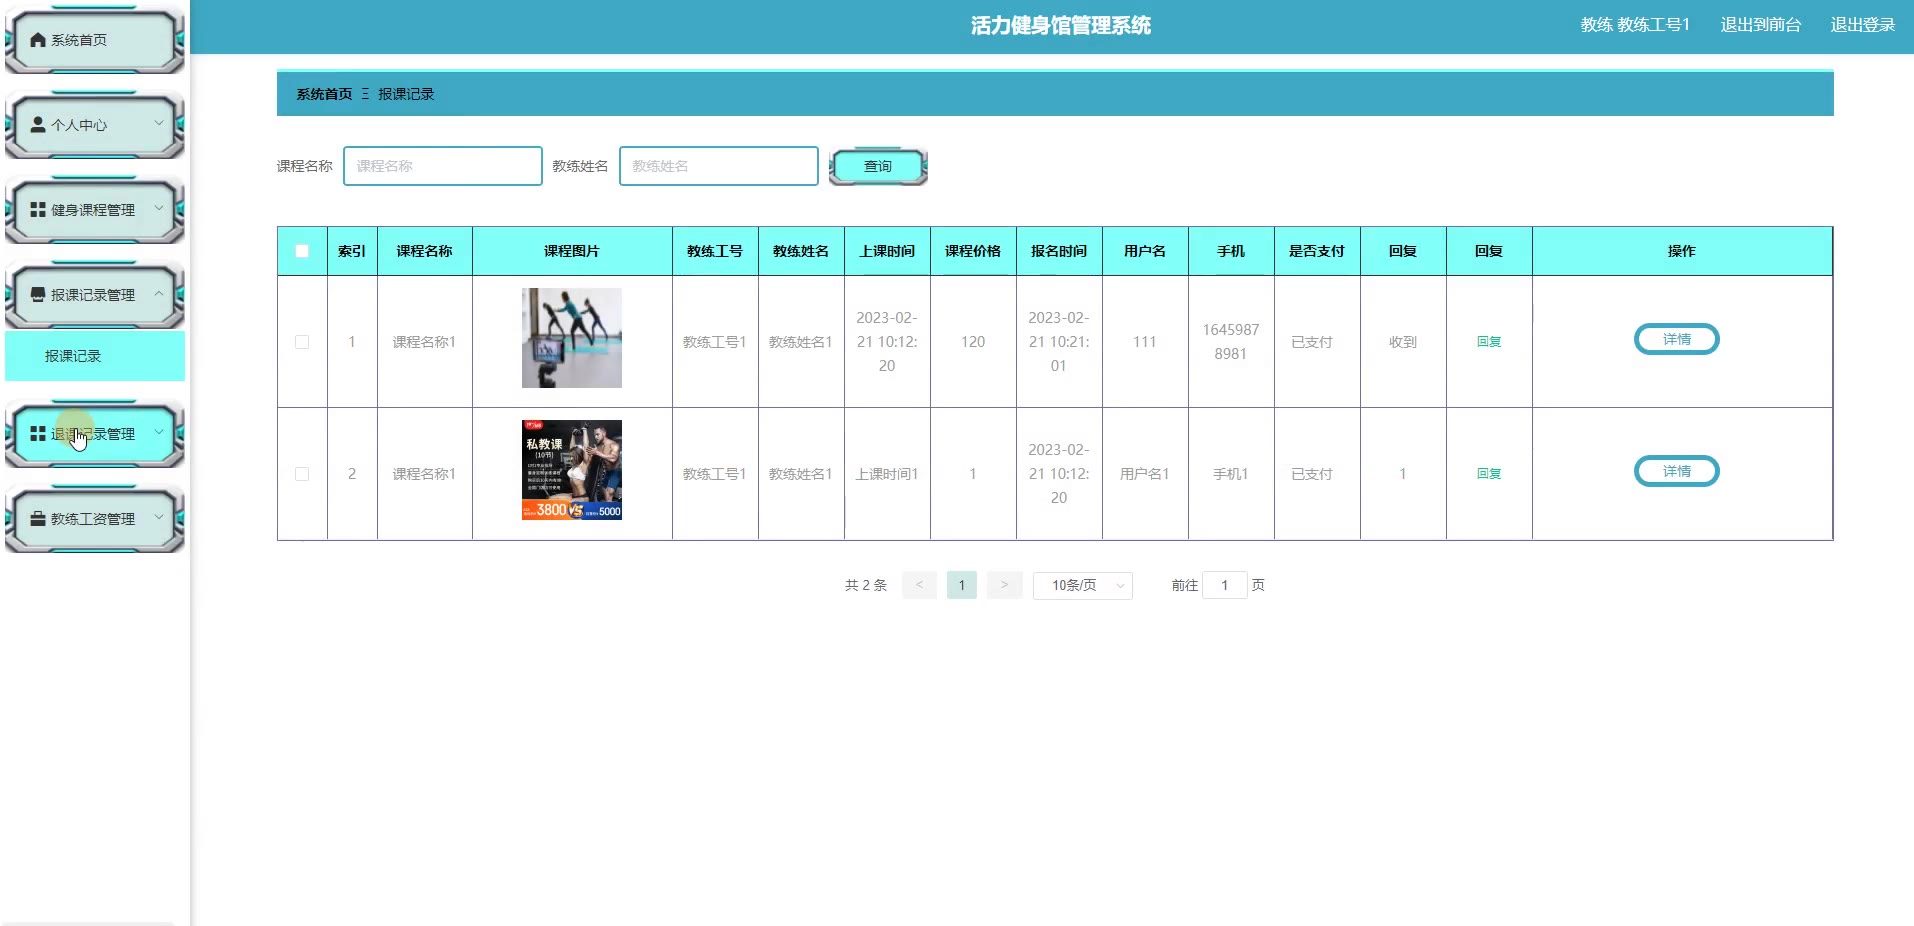This screenshot has width=1914, height=926.
Task: Click the 活力健身馆管理系统 title
Action: pos(1061,26)
